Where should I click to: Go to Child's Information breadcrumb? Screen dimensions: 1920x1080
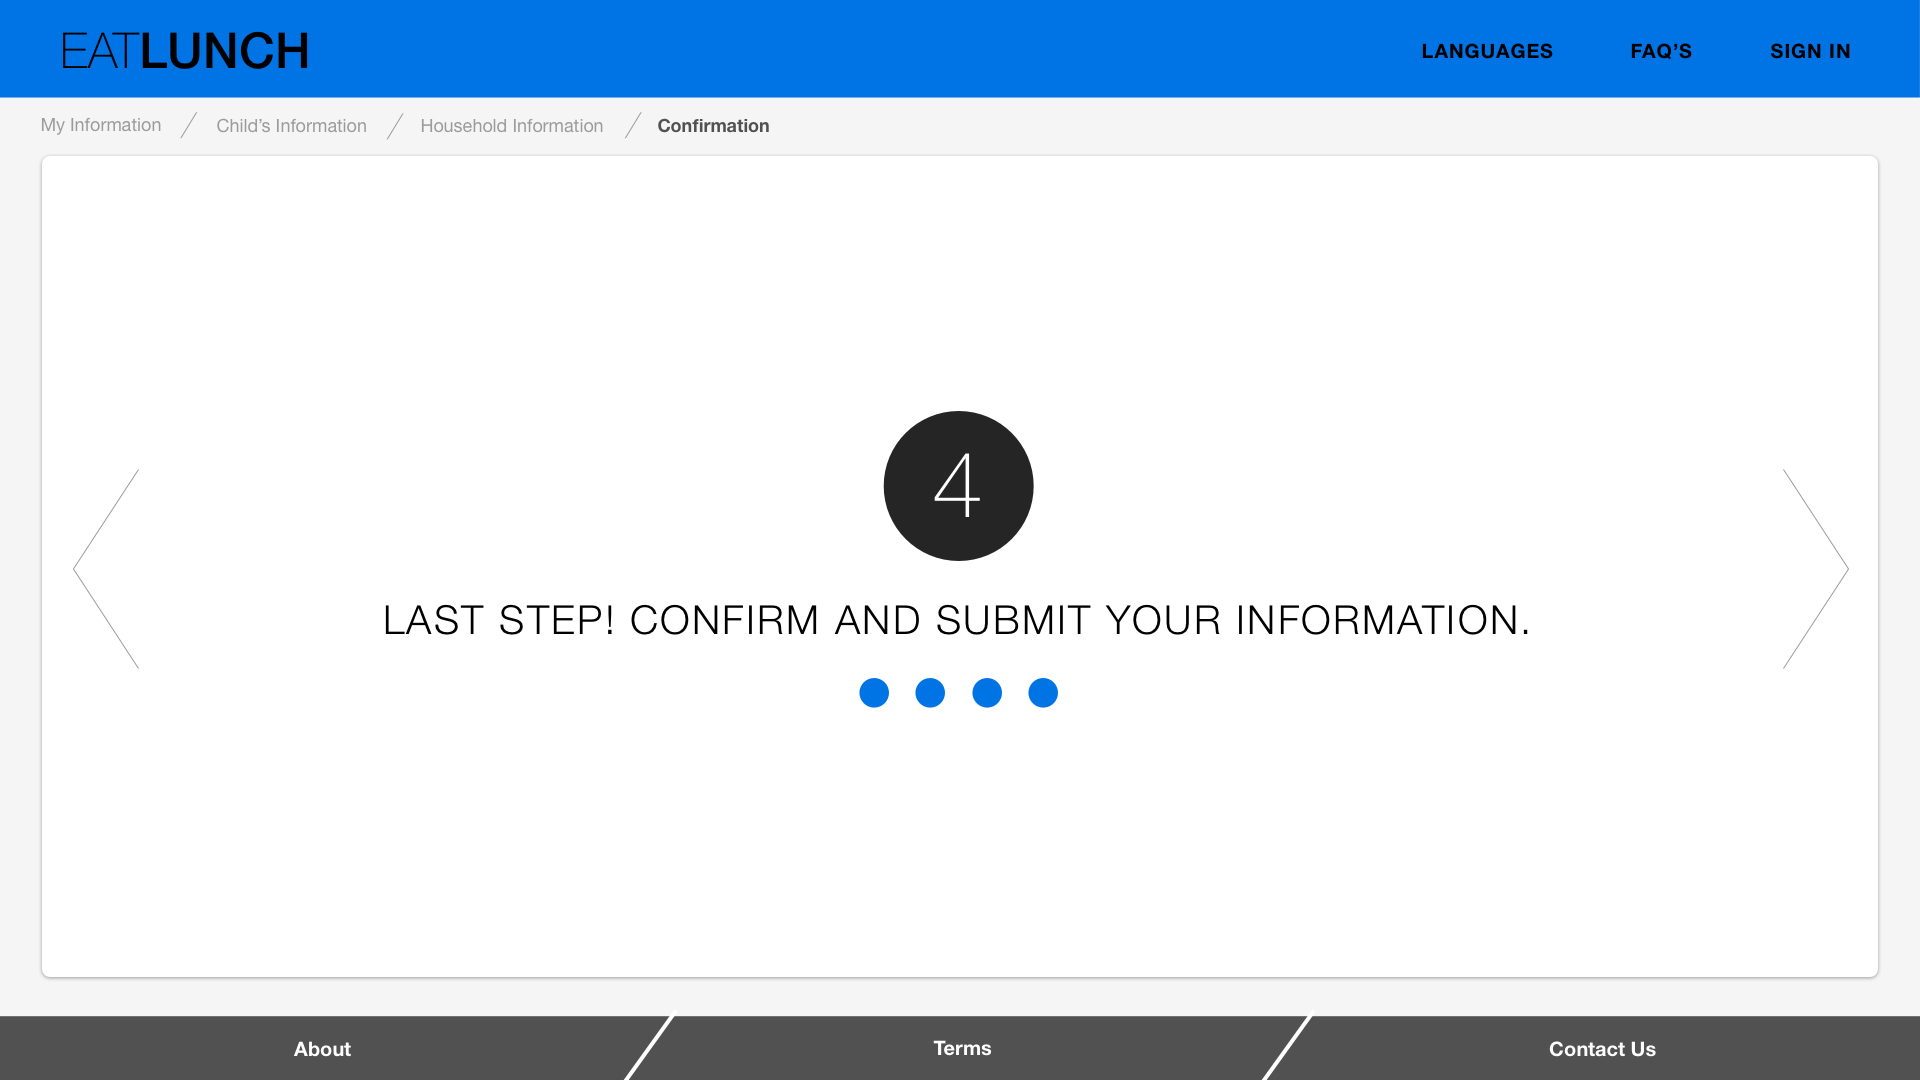291,126
